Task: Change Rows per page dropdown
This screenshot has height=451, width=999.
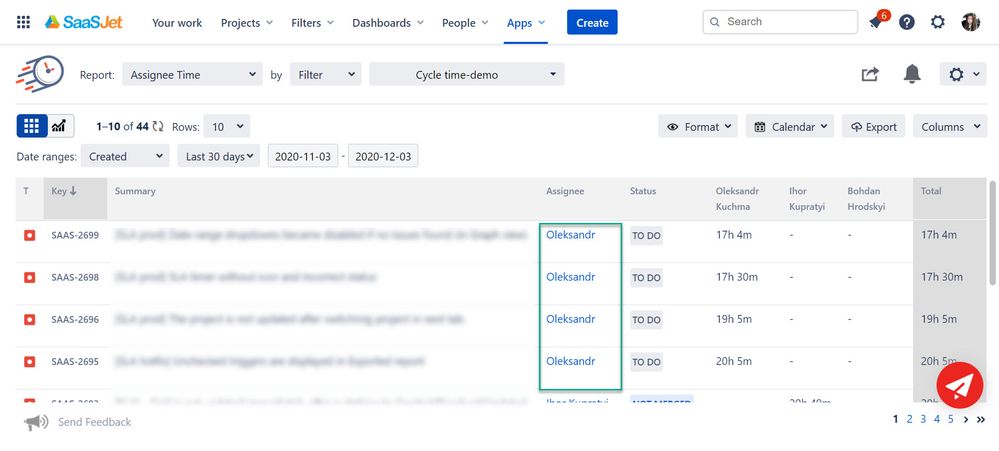Action: tap(227, 127)
